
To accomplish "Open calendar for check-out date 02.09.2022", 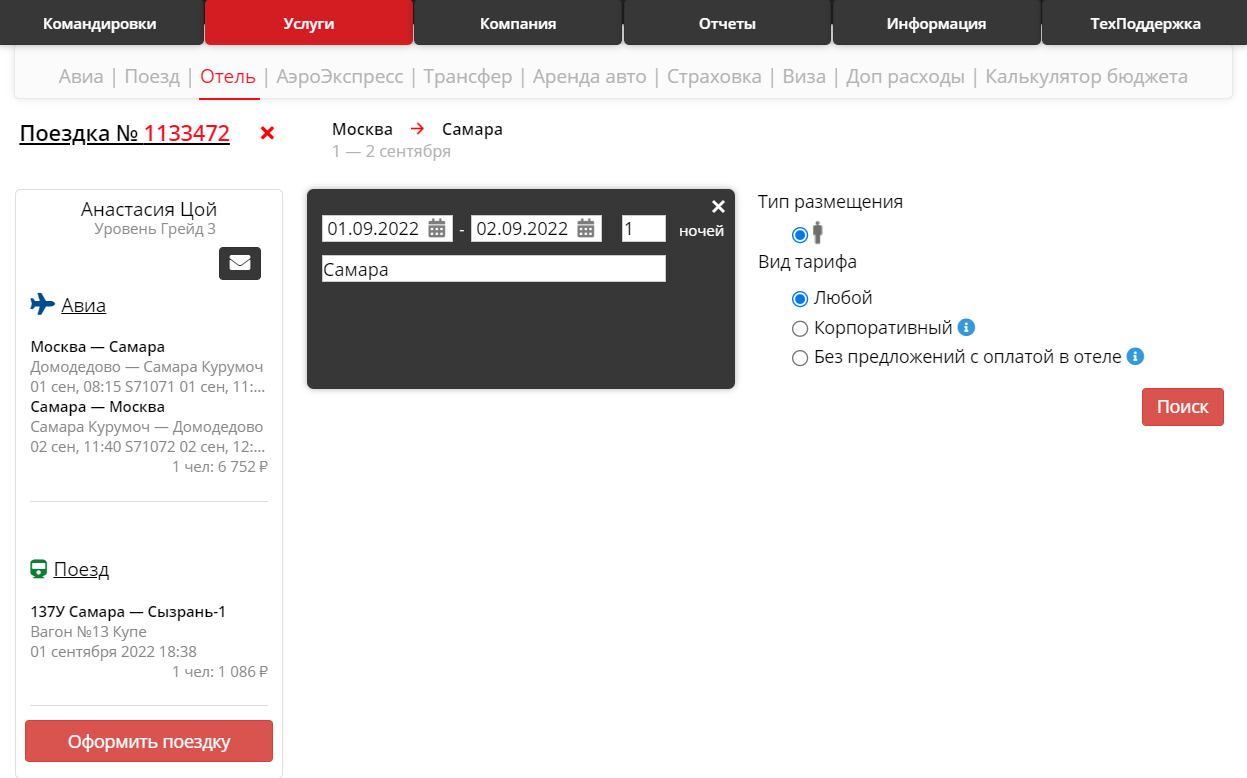I will click(586, 228).
